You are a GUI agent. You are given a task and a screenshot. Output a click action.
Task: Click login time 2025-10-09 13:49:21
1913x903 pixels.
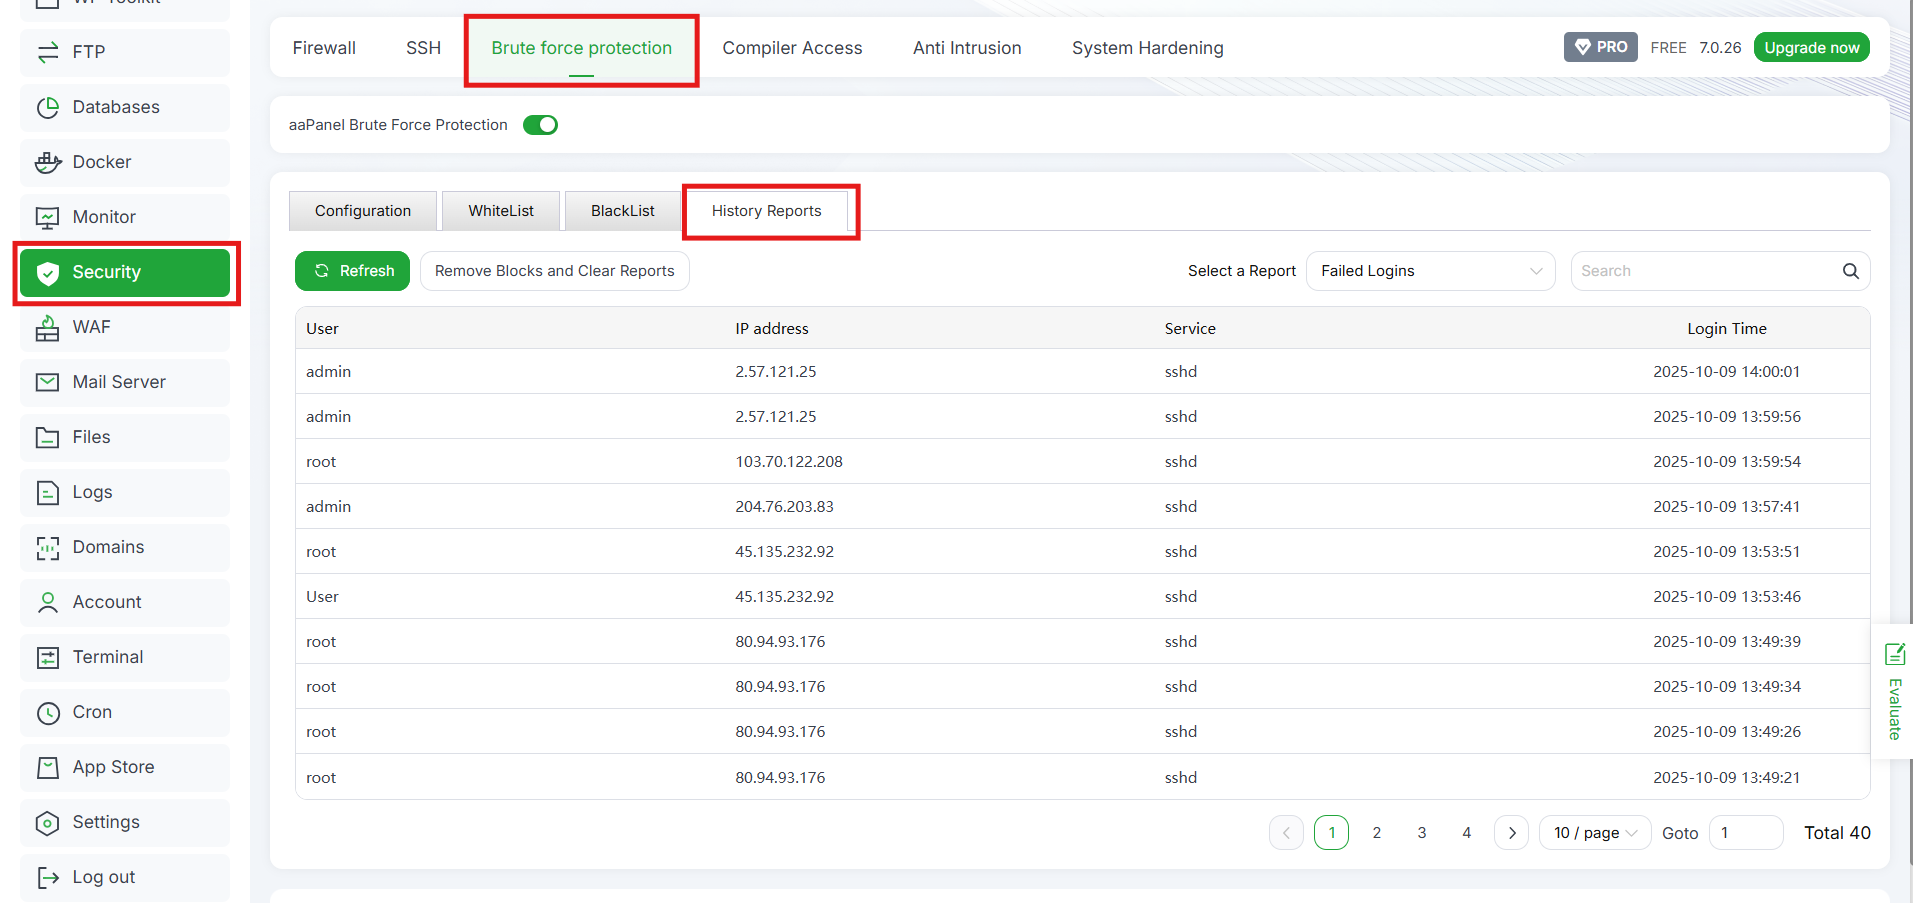tap(1727, 778)
